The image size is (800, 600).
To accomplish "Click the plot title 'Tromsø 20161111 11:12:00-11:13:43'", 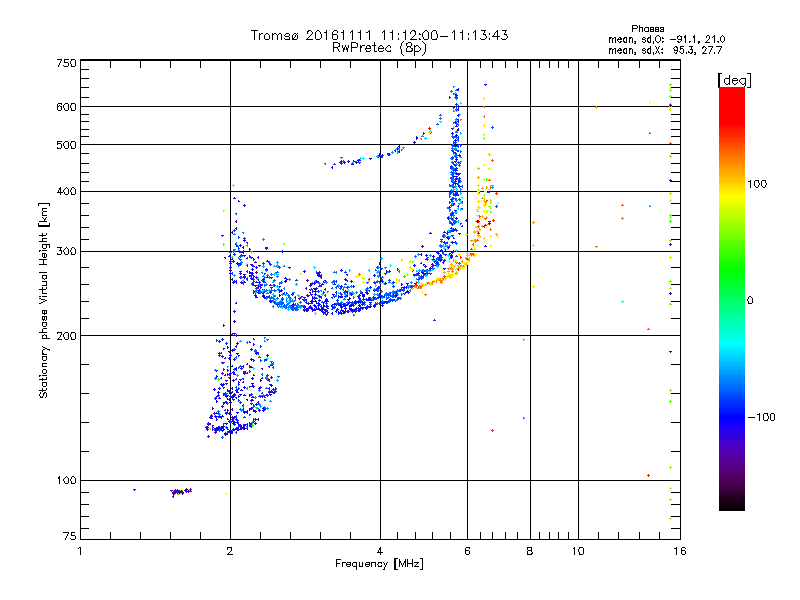I will click(379, 35).
